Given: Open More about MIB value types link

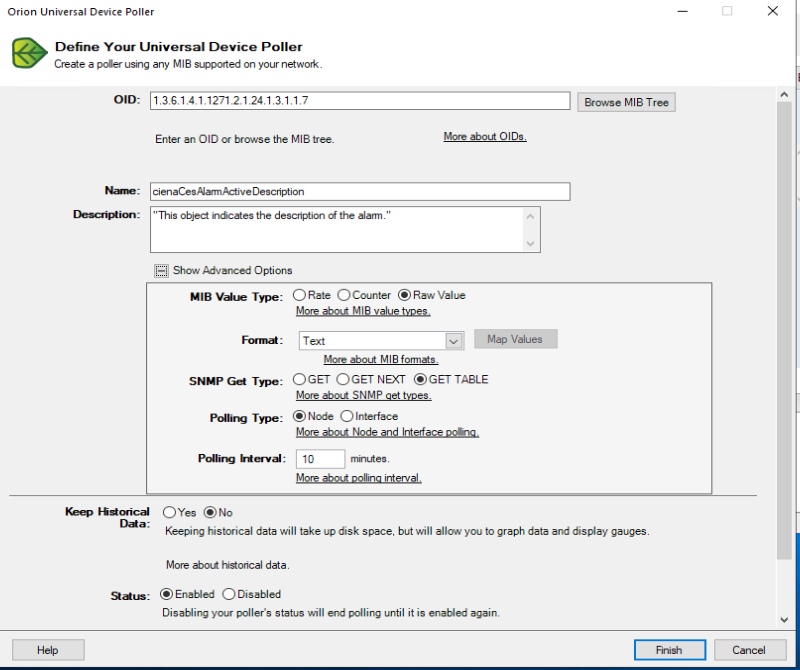Looking at the screenshot, I should coord(363,311).
